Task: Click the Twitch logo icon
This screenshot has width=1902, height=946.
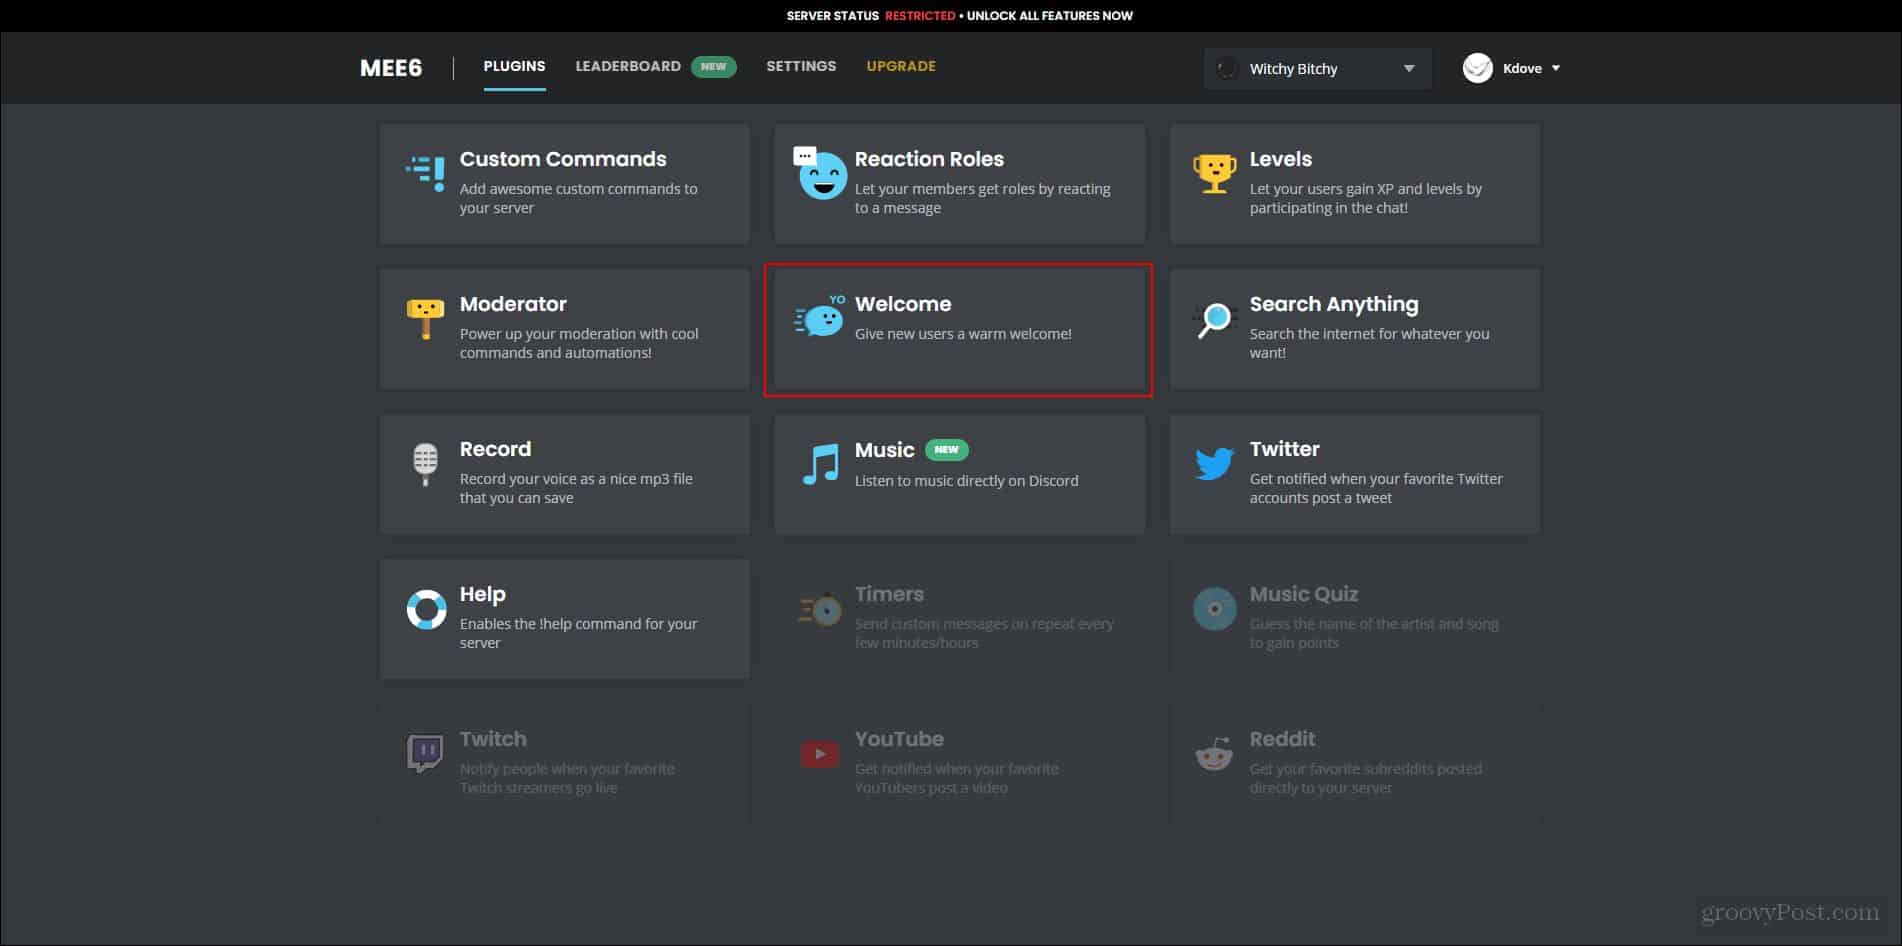Action: [425, 753]
